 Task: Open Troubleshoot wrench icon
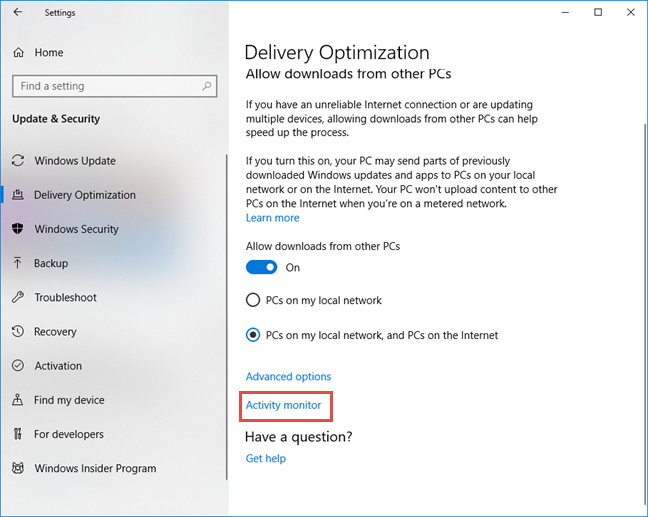(x=18, y=297)
